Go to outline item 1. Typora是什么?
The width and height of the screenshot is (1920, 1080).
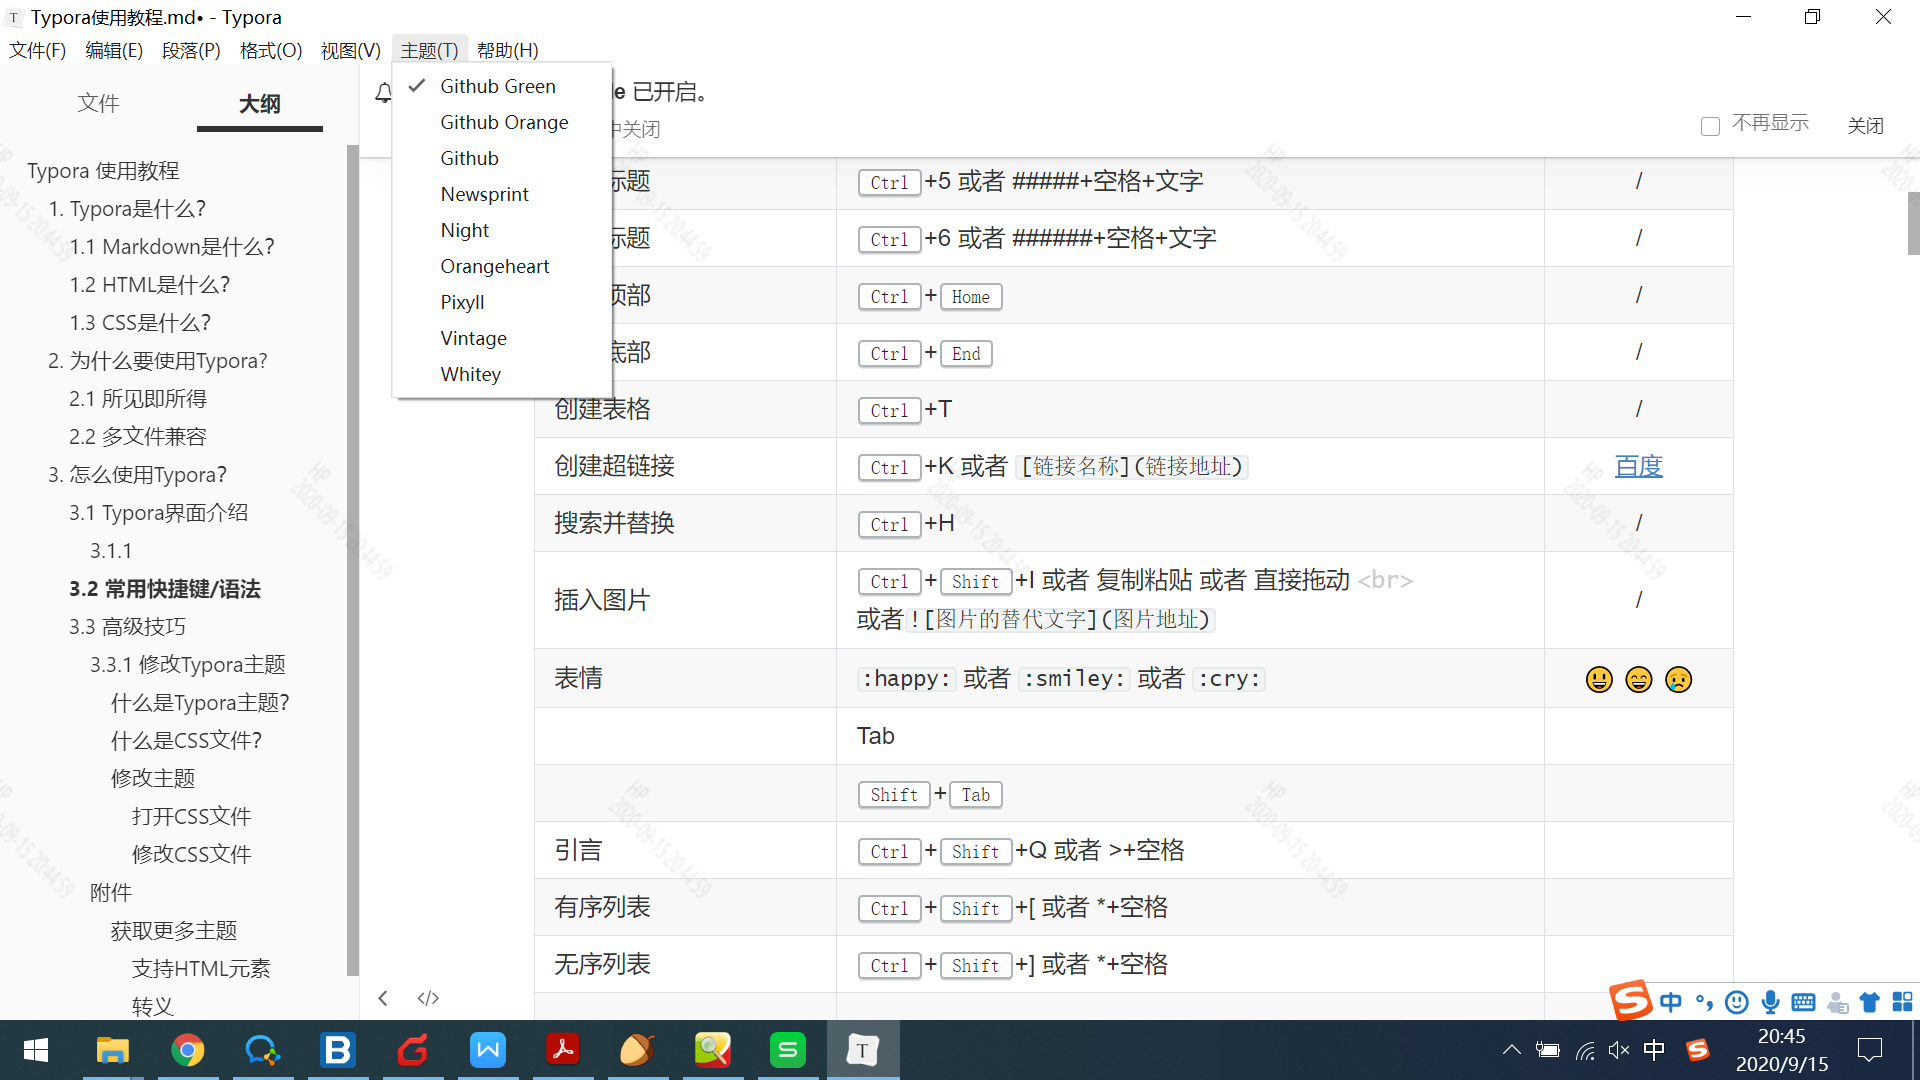[x=127, y=209]
